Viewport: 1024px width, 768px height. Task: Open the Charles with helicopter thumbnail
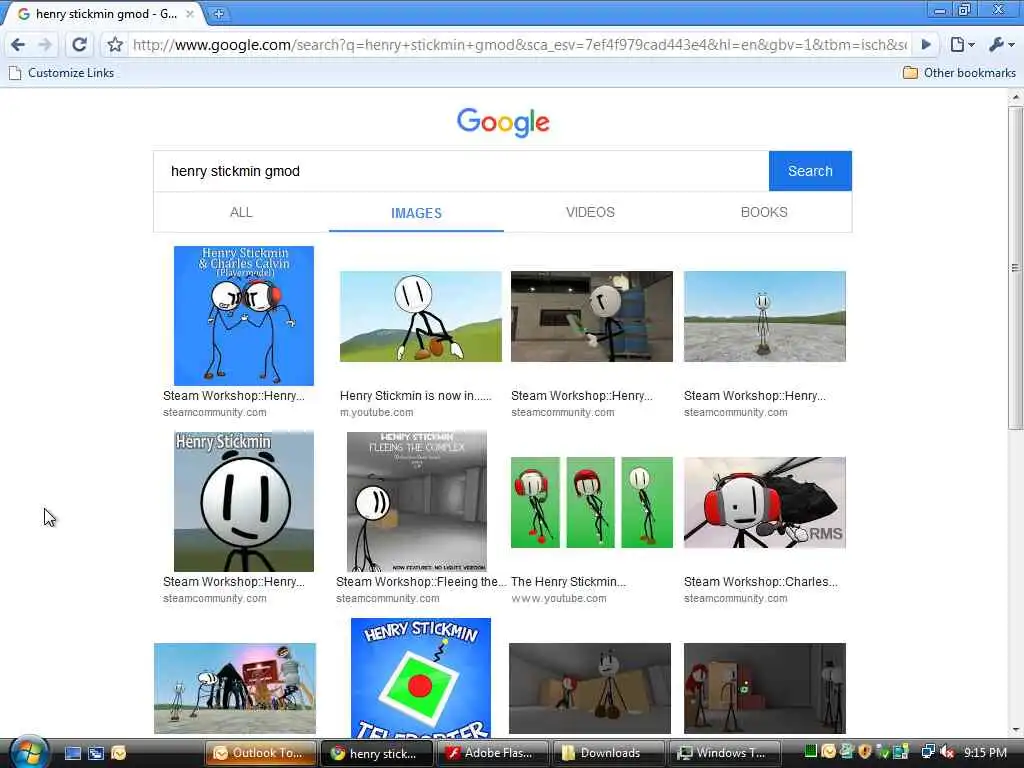[x=765, y=502]
